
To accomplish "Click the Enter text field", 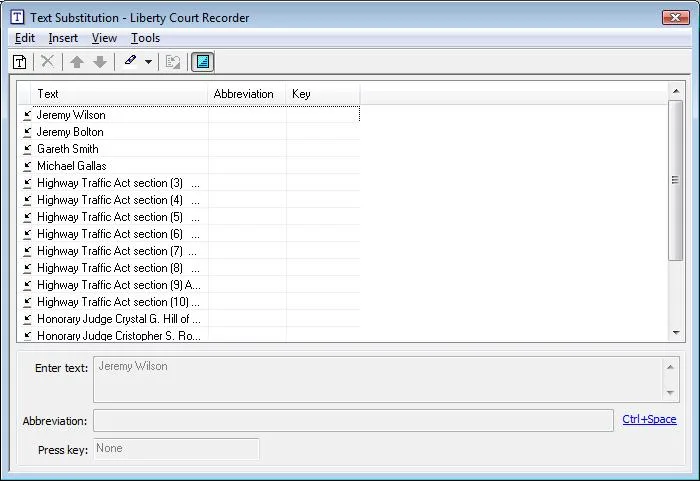I will tap(378, 379).
